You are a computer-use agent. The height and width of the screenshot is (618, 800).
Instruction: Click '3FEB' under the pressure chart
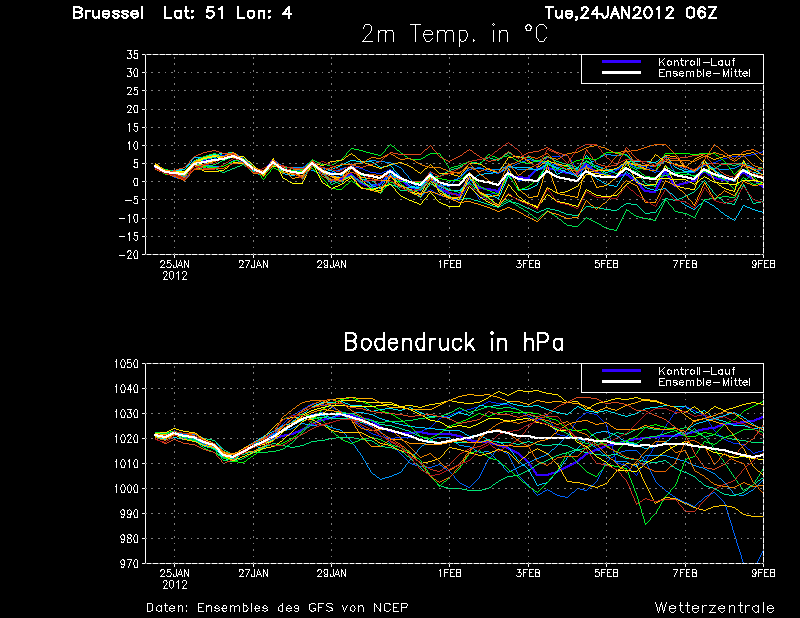click(528, 574)
